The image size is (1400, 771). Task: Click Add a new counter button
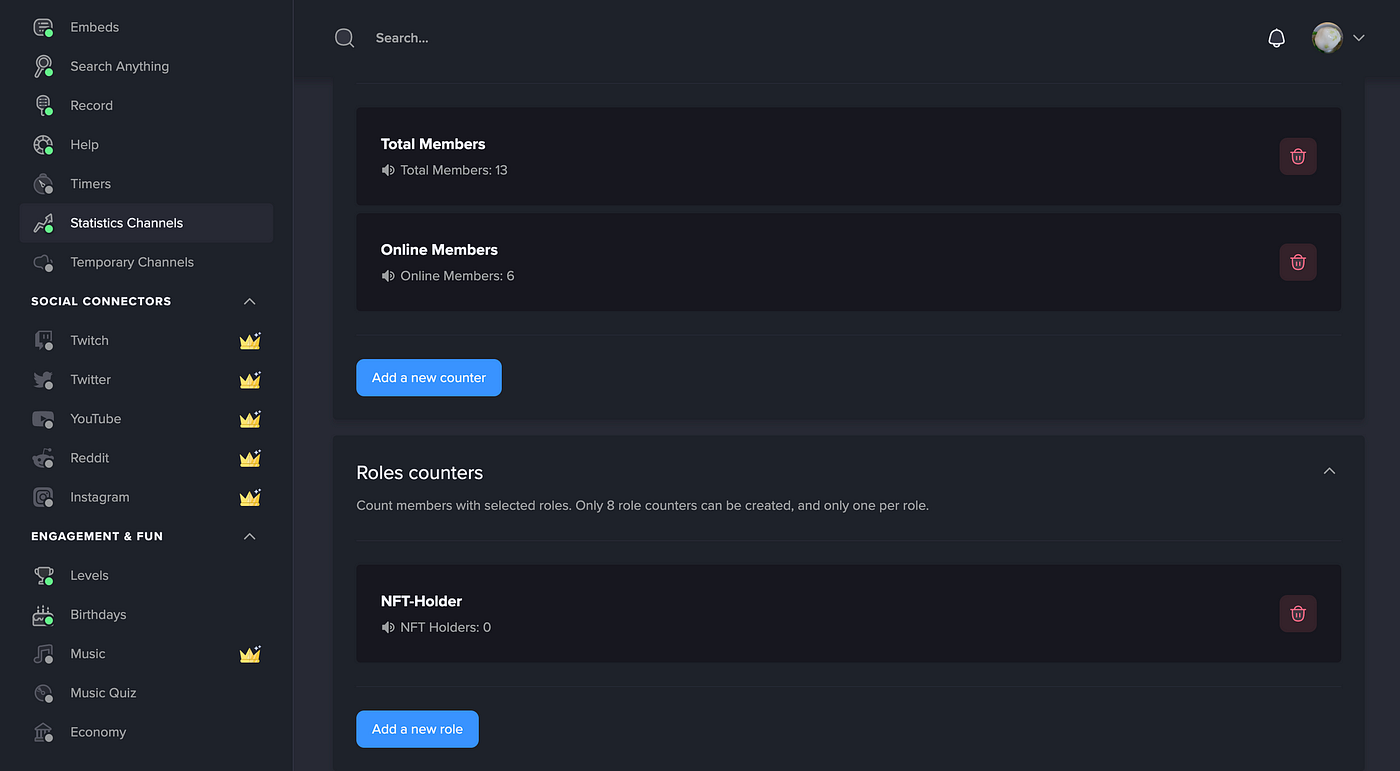pyautogui.click(x=428, y=377)
